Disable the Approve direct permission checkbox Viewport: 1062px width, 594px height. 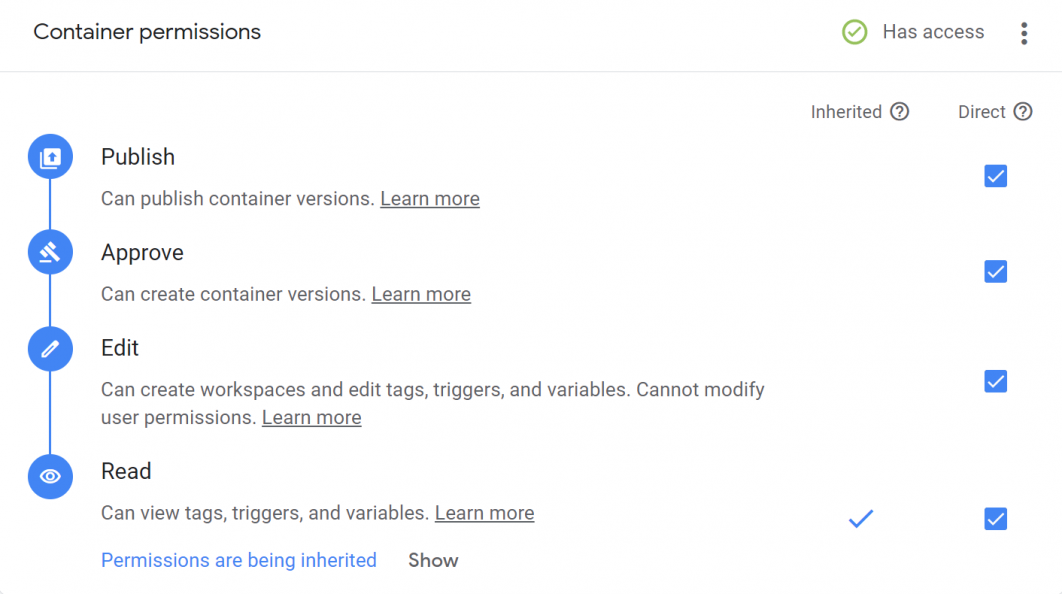coord(995,271)
